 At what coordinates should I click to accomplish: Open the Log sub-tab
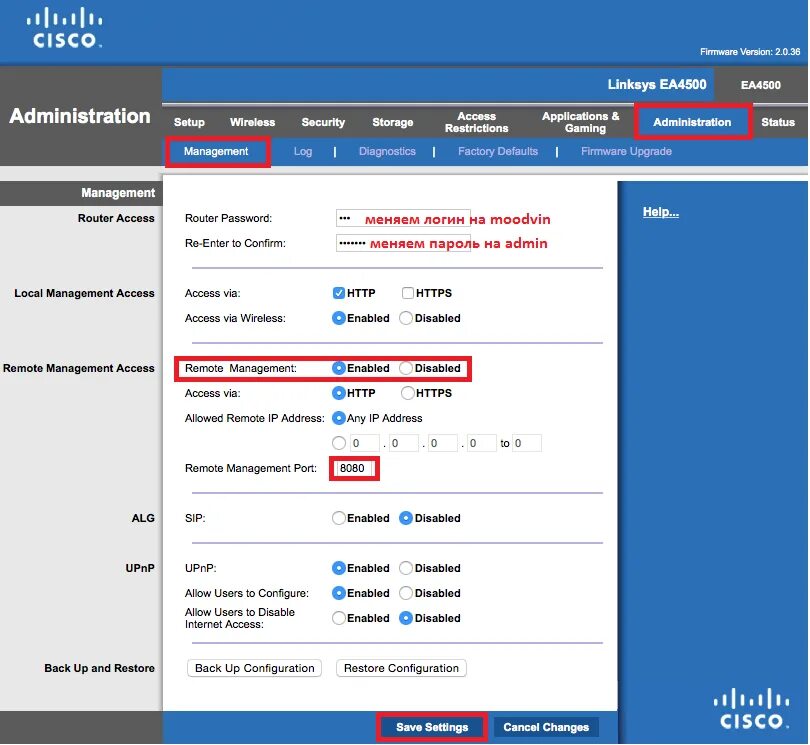[303, 151]
